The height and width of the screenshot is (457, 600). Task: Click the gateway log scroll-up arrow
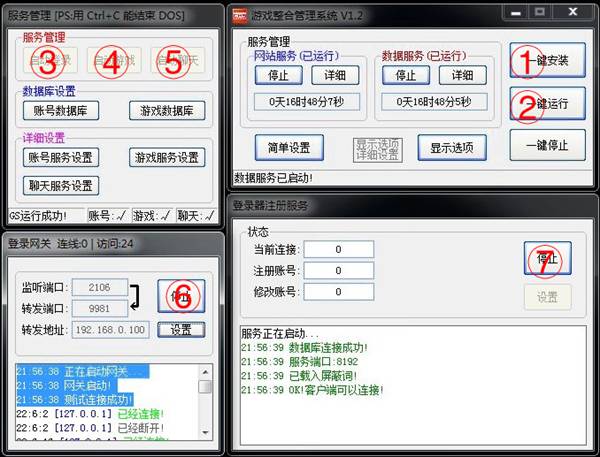pos(205,372)
